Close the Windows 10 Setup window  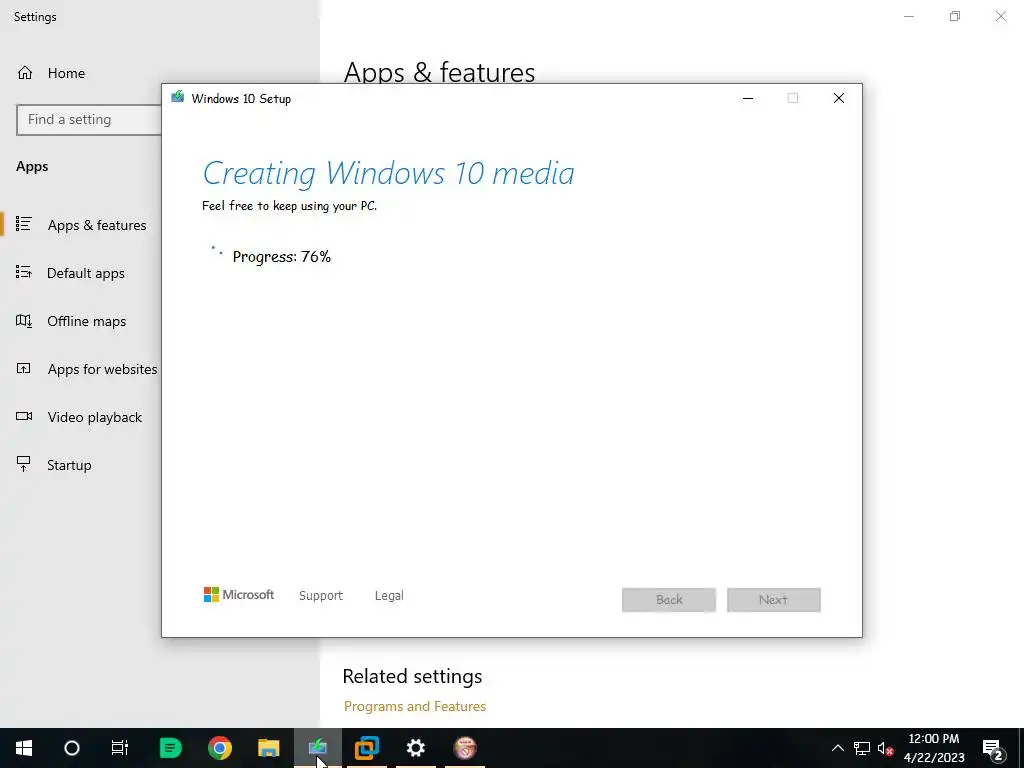click(x=839, y=98)
